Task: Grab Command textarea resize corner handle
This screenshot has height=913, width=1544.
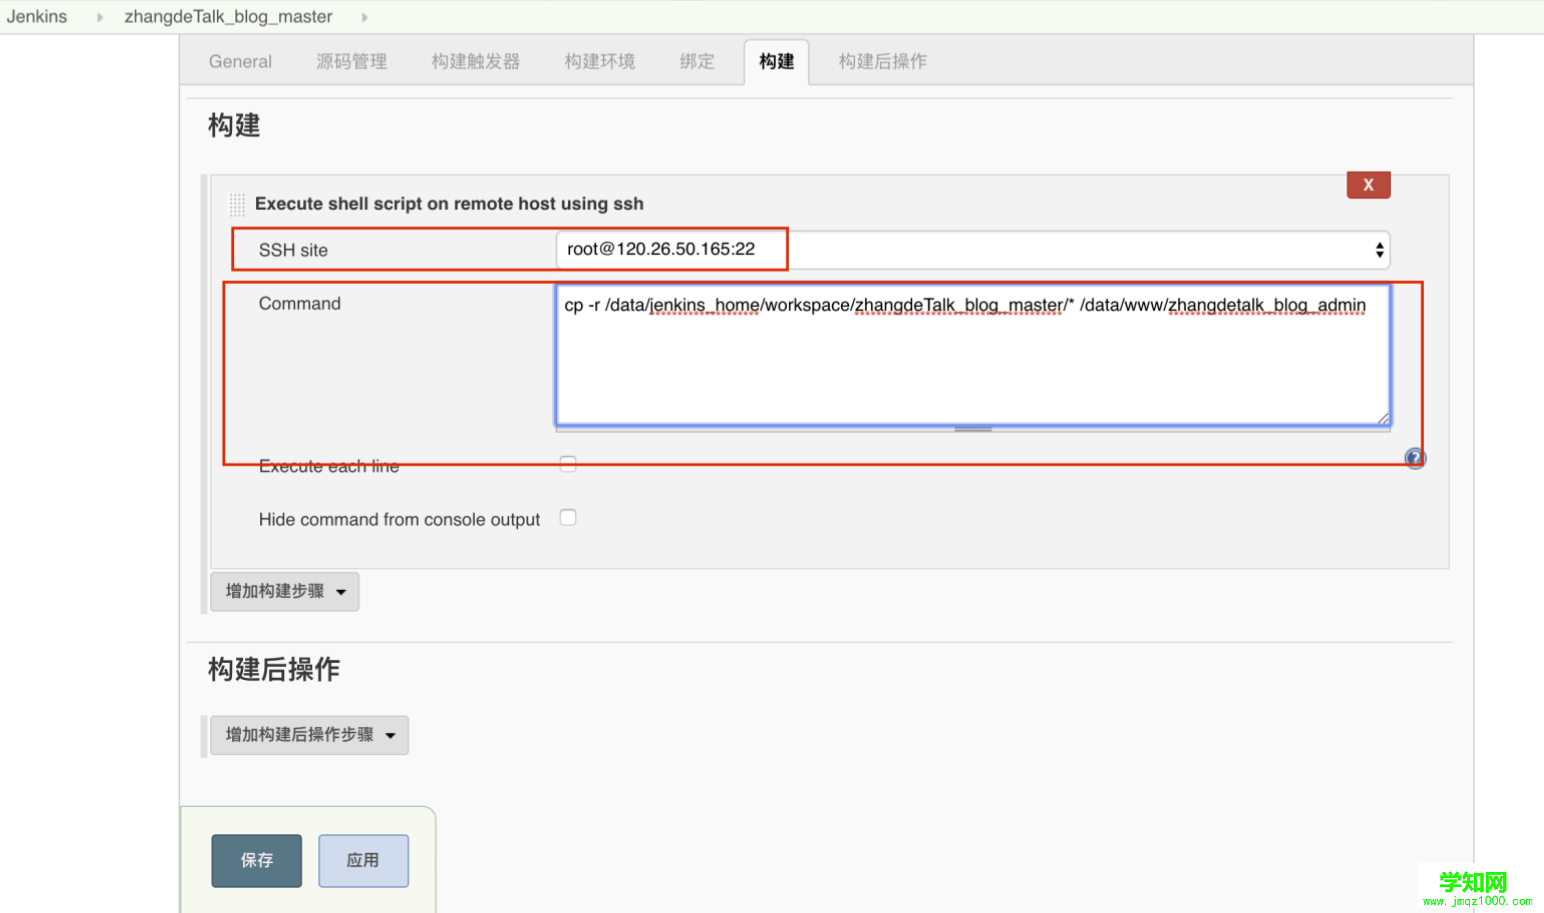Action: point(1383,418)
